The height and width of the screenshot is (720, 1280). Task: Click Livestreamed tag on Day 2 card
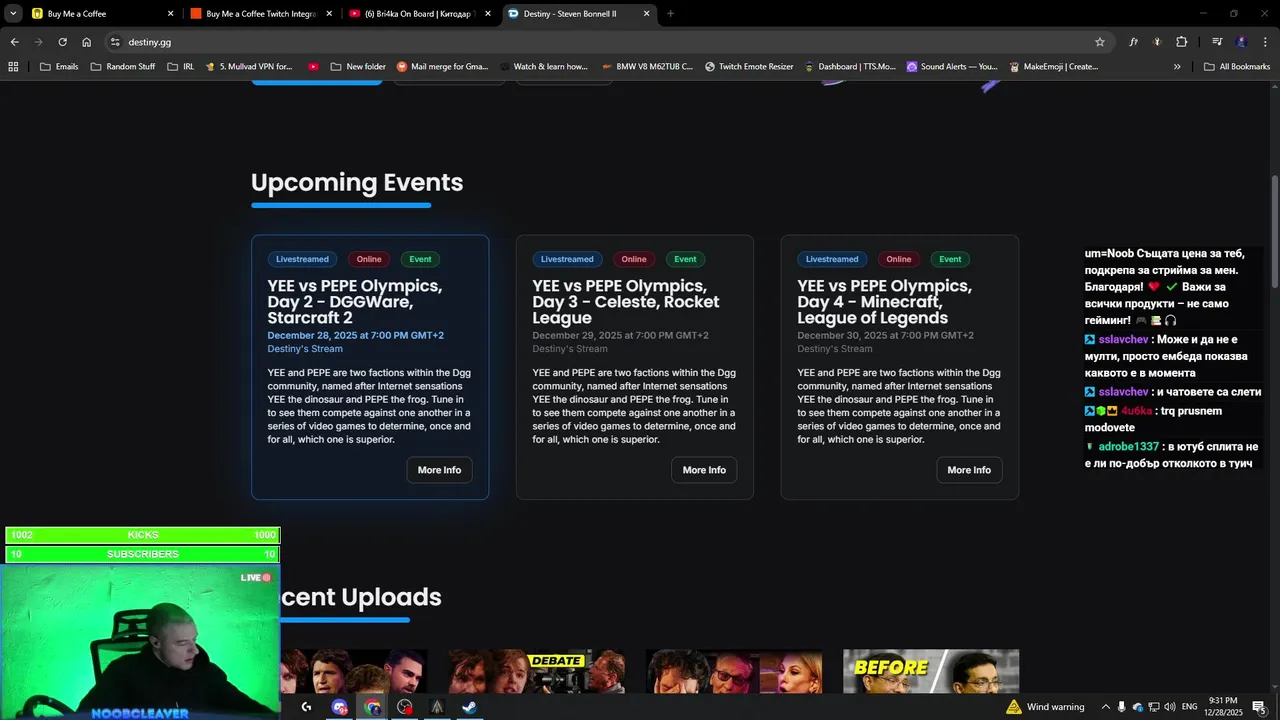(302, 259)
